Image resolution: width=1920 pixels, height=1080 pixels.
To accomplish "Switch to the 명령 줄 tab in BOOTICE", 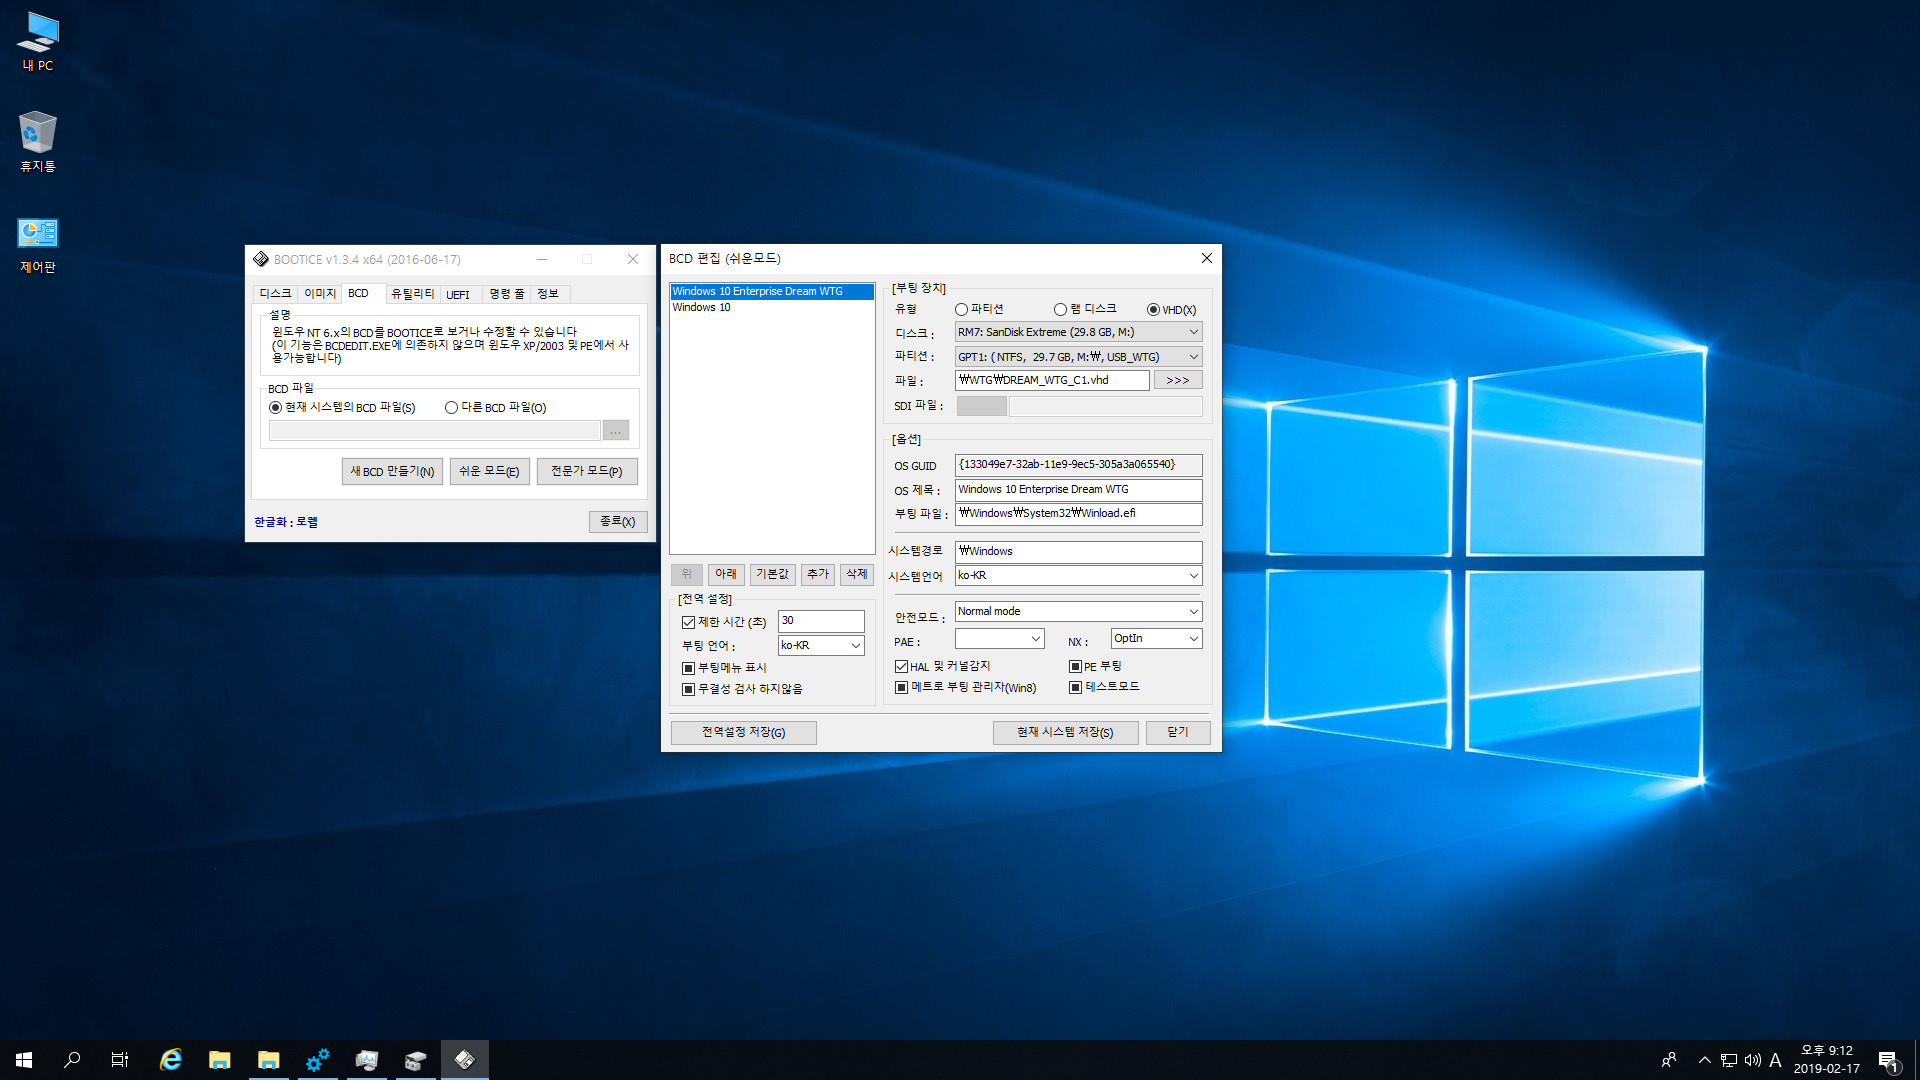I will point(506,294).
